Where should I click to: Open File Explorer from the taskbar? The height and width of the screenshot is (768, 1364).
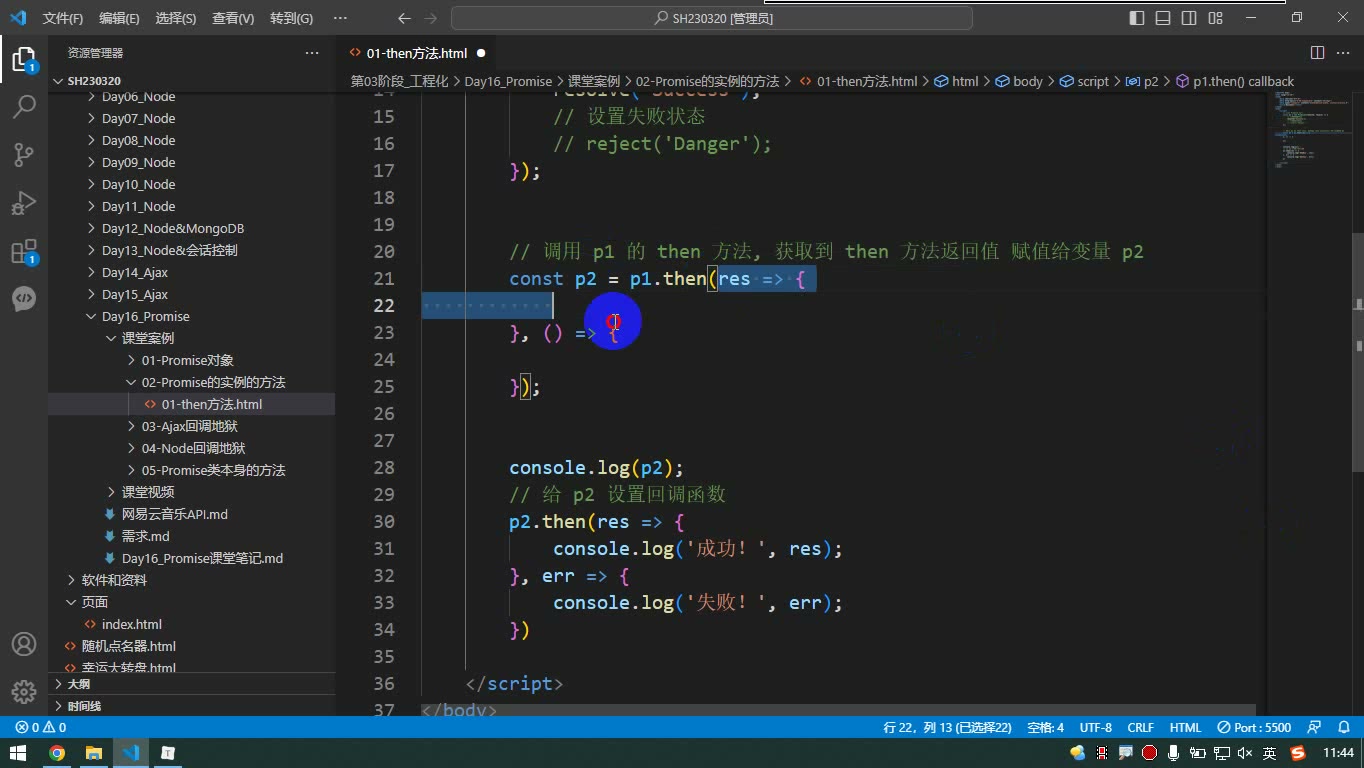point(94,753)
